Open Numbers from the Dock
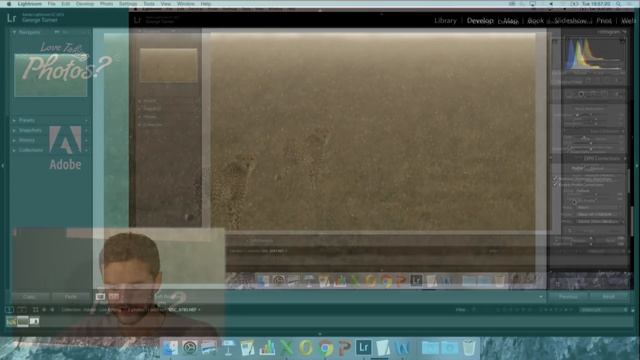This screenshot has width=640, height=360. click(x=267, y=348)
